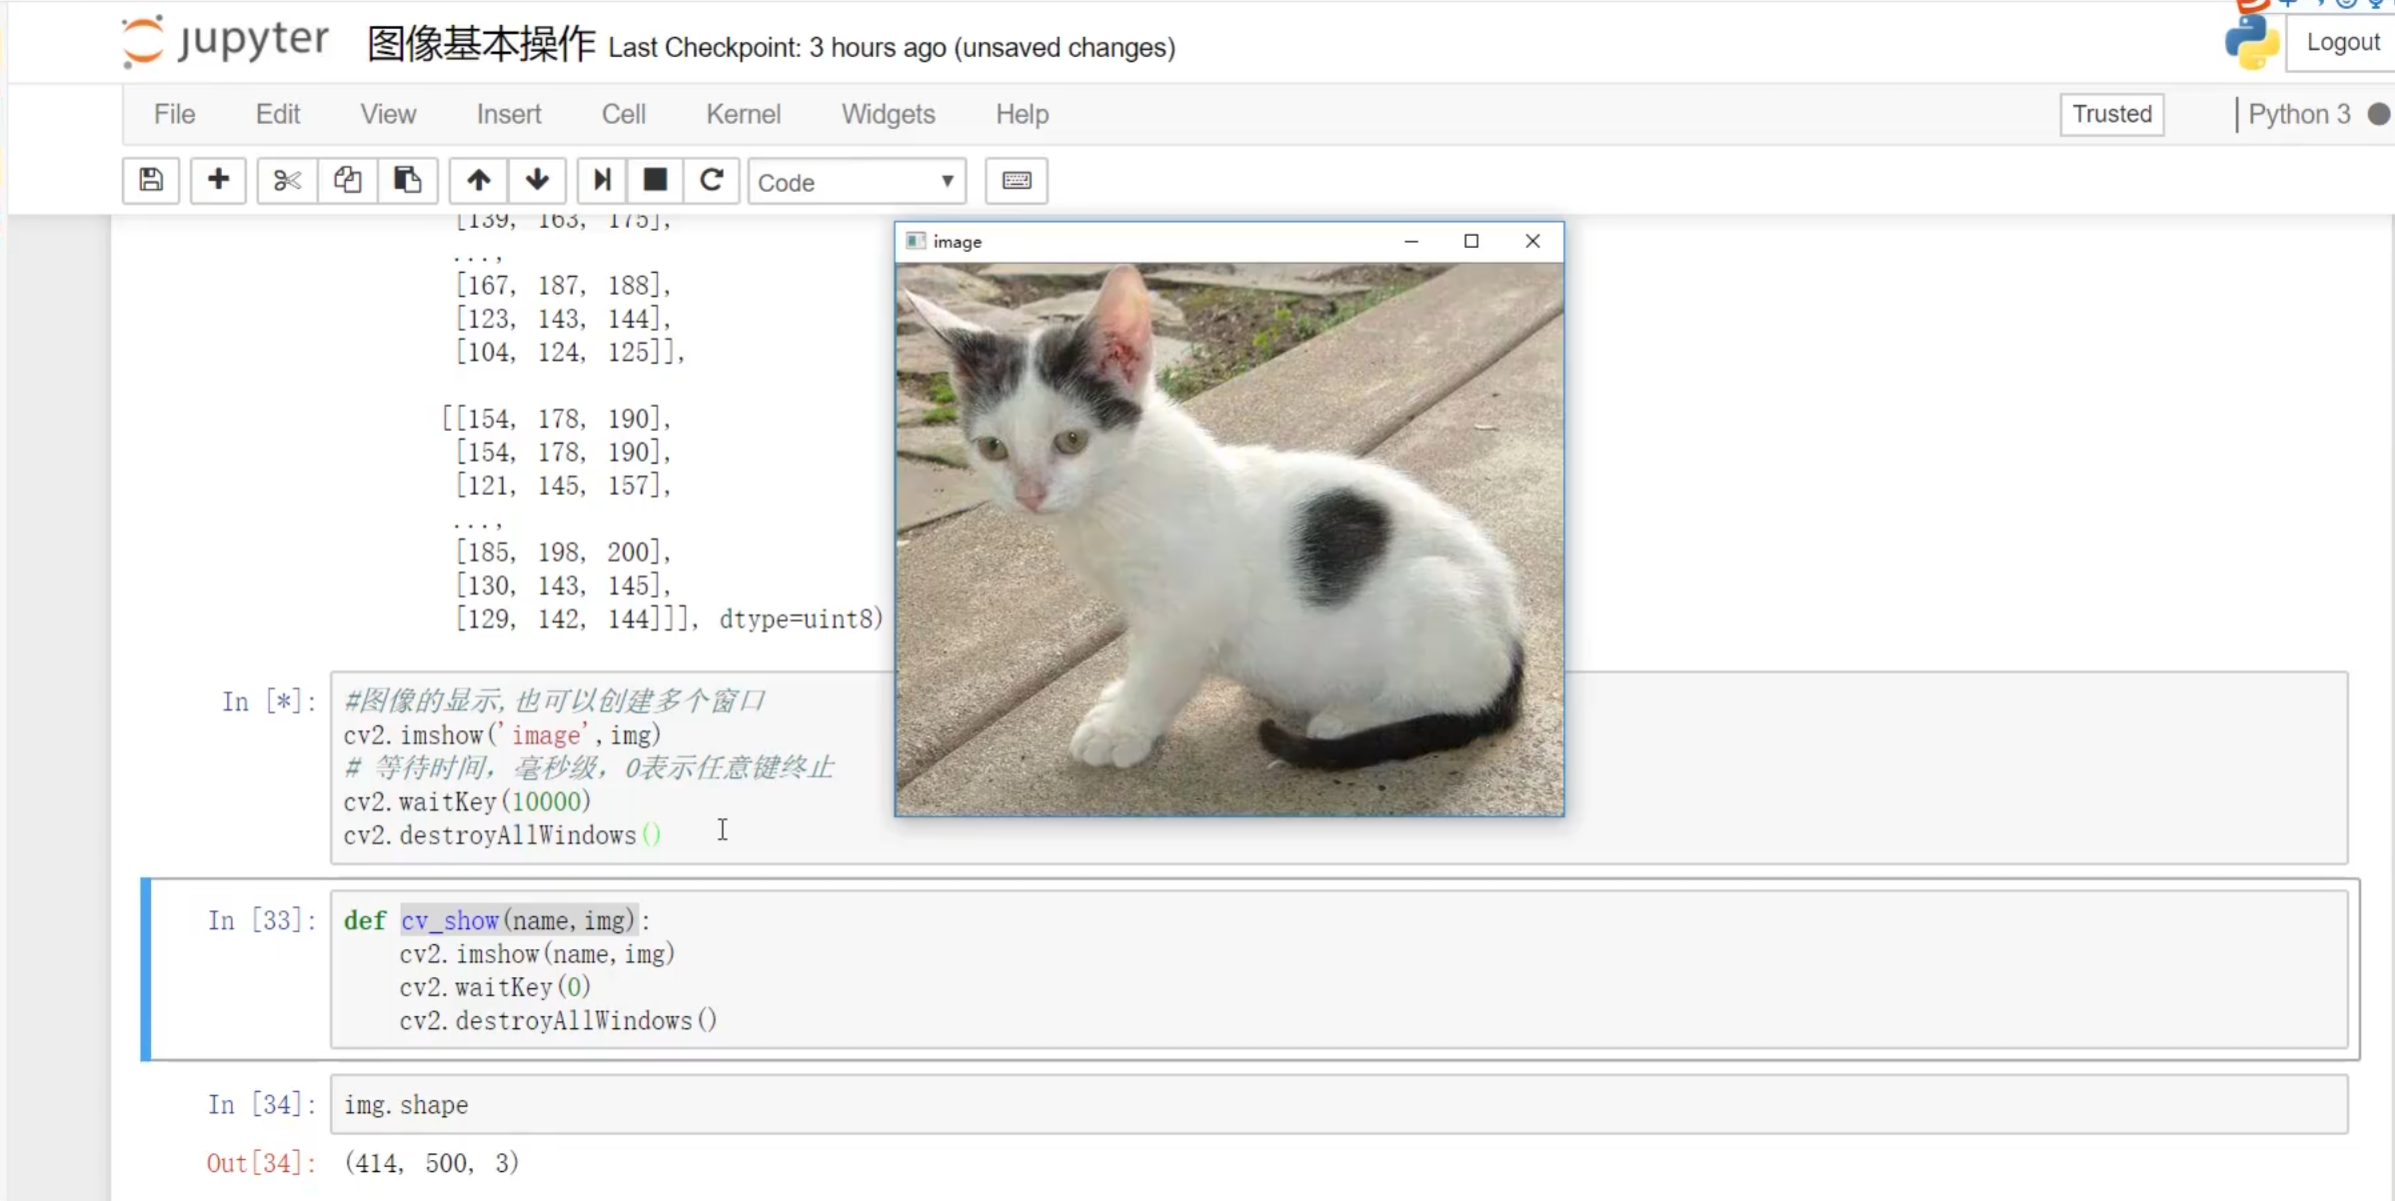The width and height of the screenshot is (2395, 1201).
Task: Click the Logout button
Action: [2342, 43]
